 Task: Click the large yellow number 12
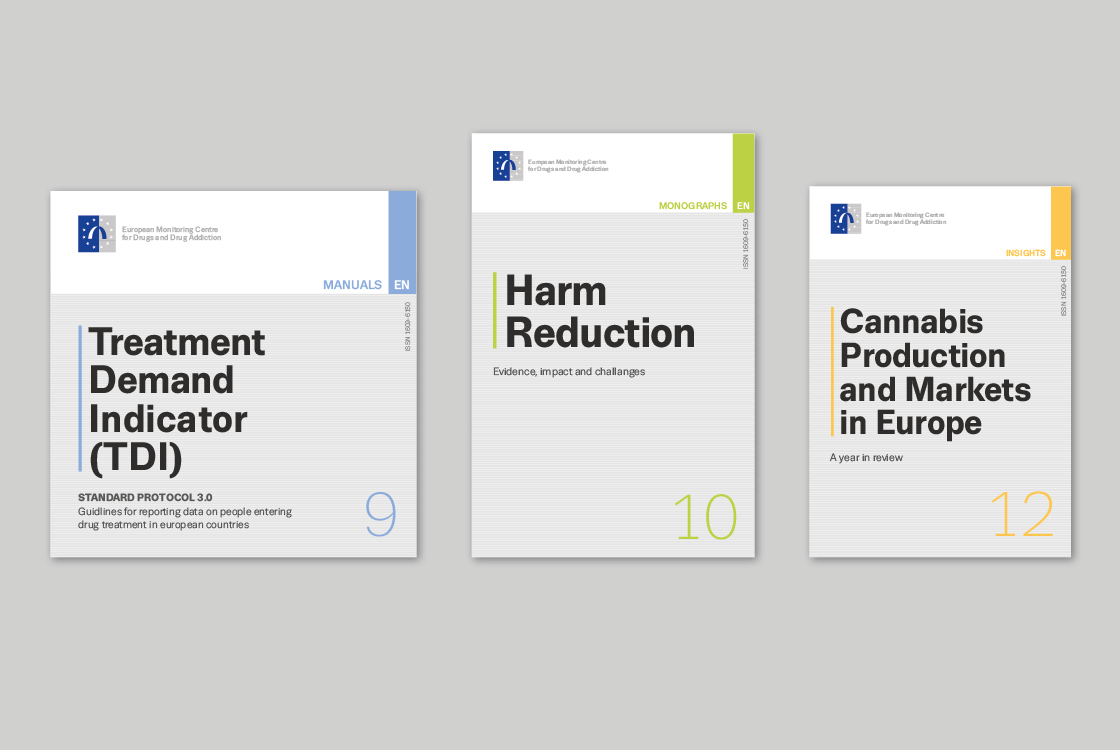pyautogui.click(x=1022, y=515)
